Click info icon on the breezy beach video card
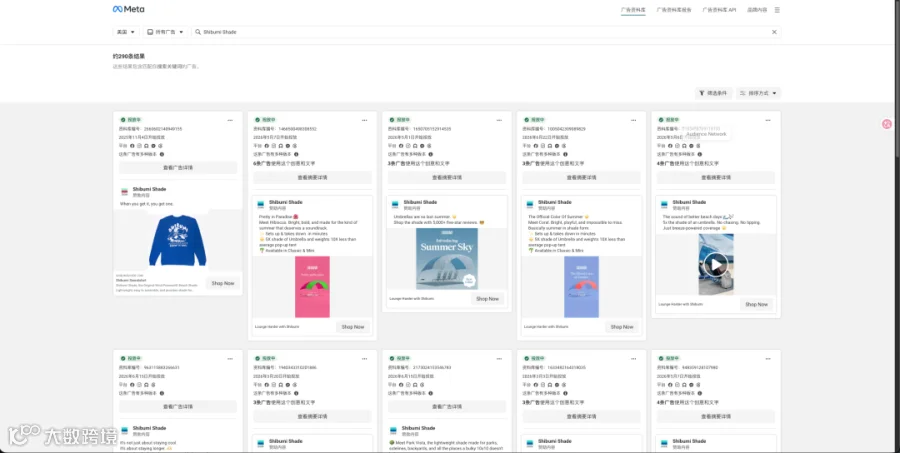 point(700,154)
